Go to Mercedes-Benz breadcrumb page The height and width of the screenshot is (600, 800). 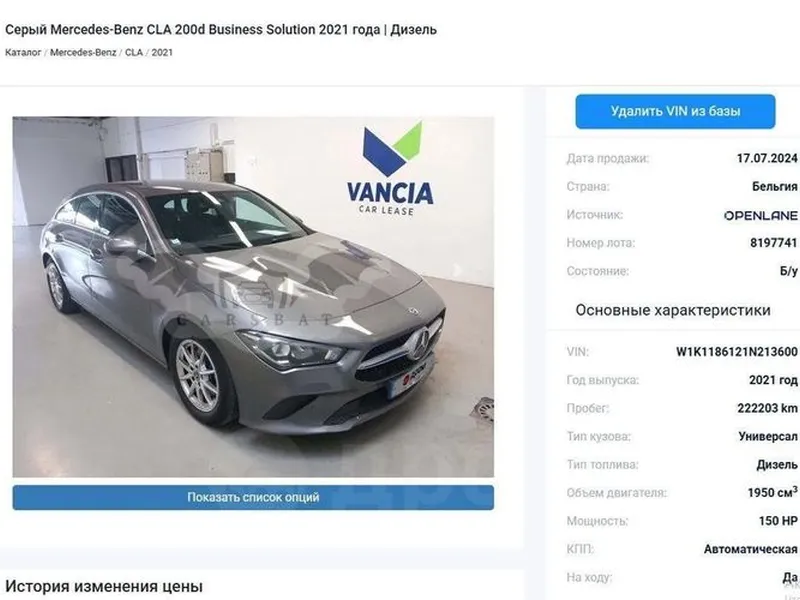(x=83, y=52)
